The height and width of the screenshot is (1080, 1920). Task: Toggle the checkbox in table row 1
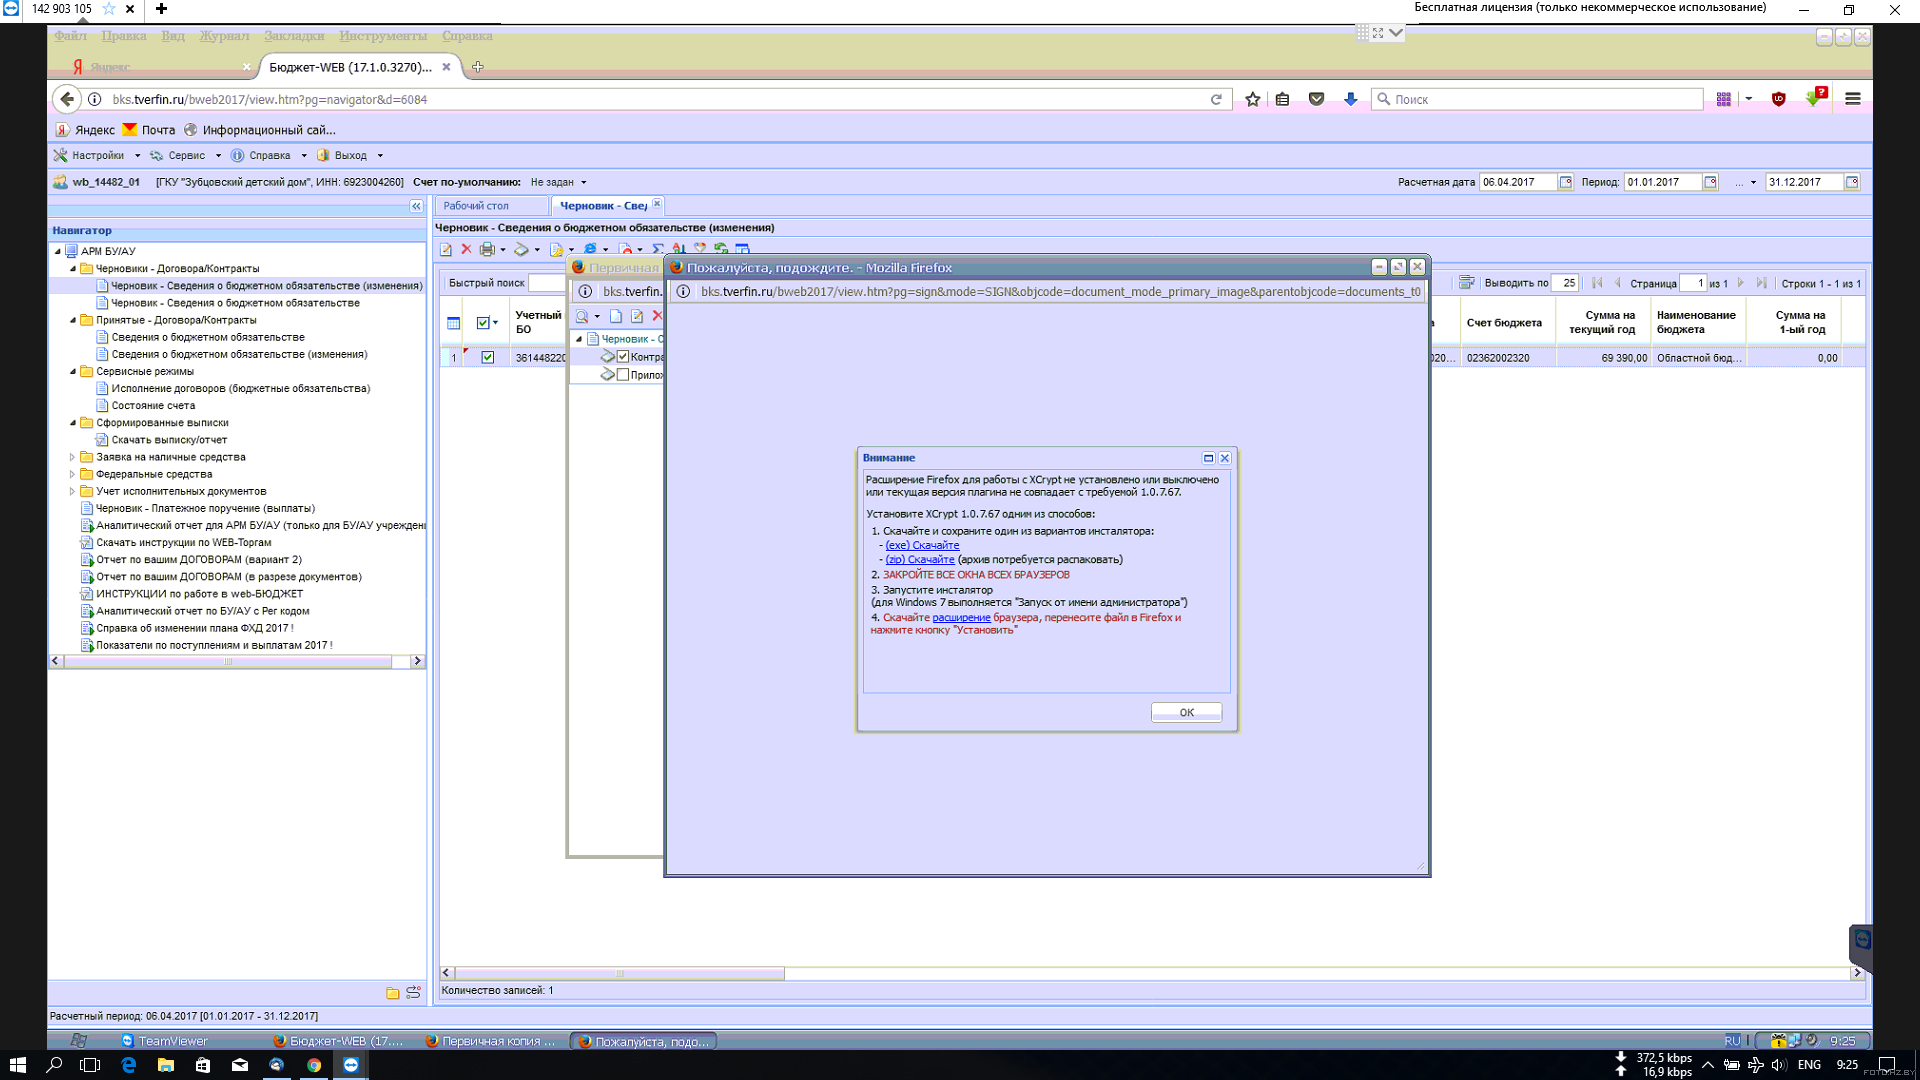click(x=488, y=357)
